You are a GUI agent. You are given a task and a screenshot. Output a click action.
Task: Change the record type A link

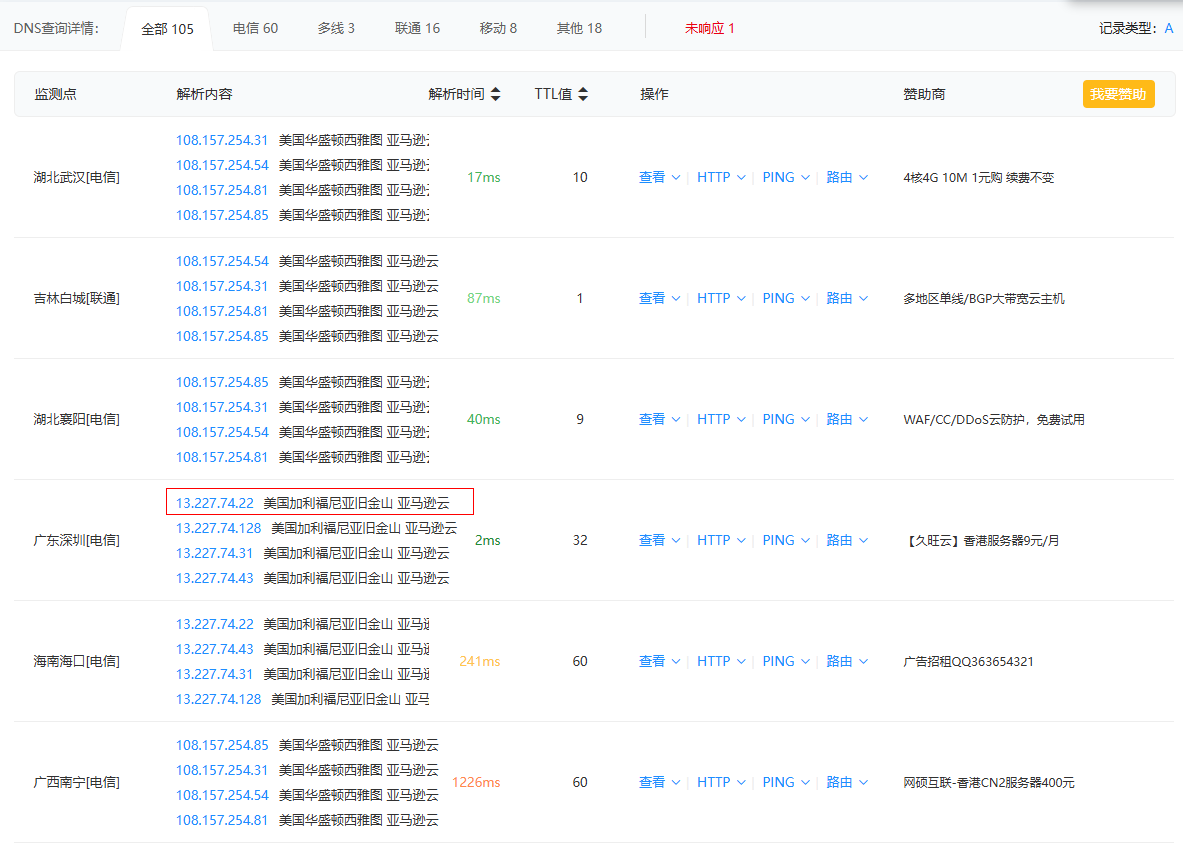pos(1169,28)
